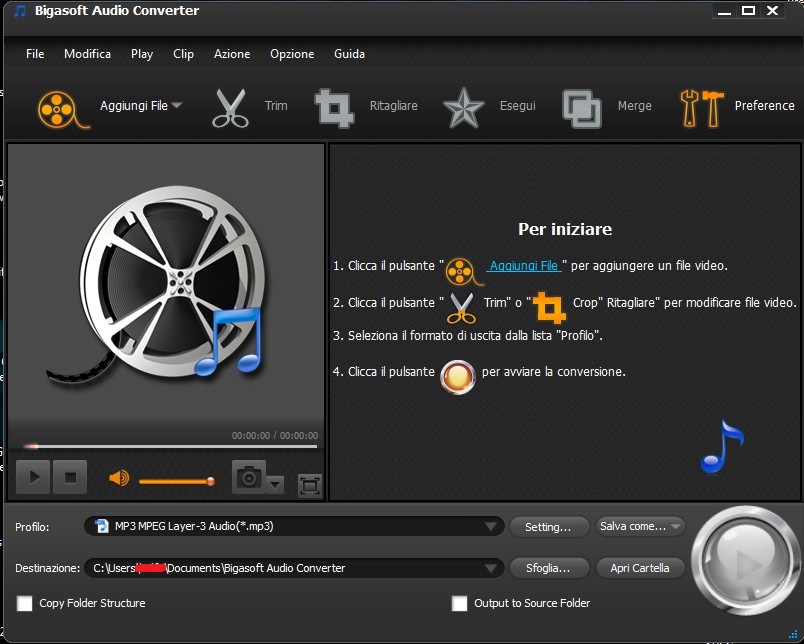Screen dimensions: 804x644
Task: Close the Bigasoft Audio Converter window
Action: click(772, 11)
